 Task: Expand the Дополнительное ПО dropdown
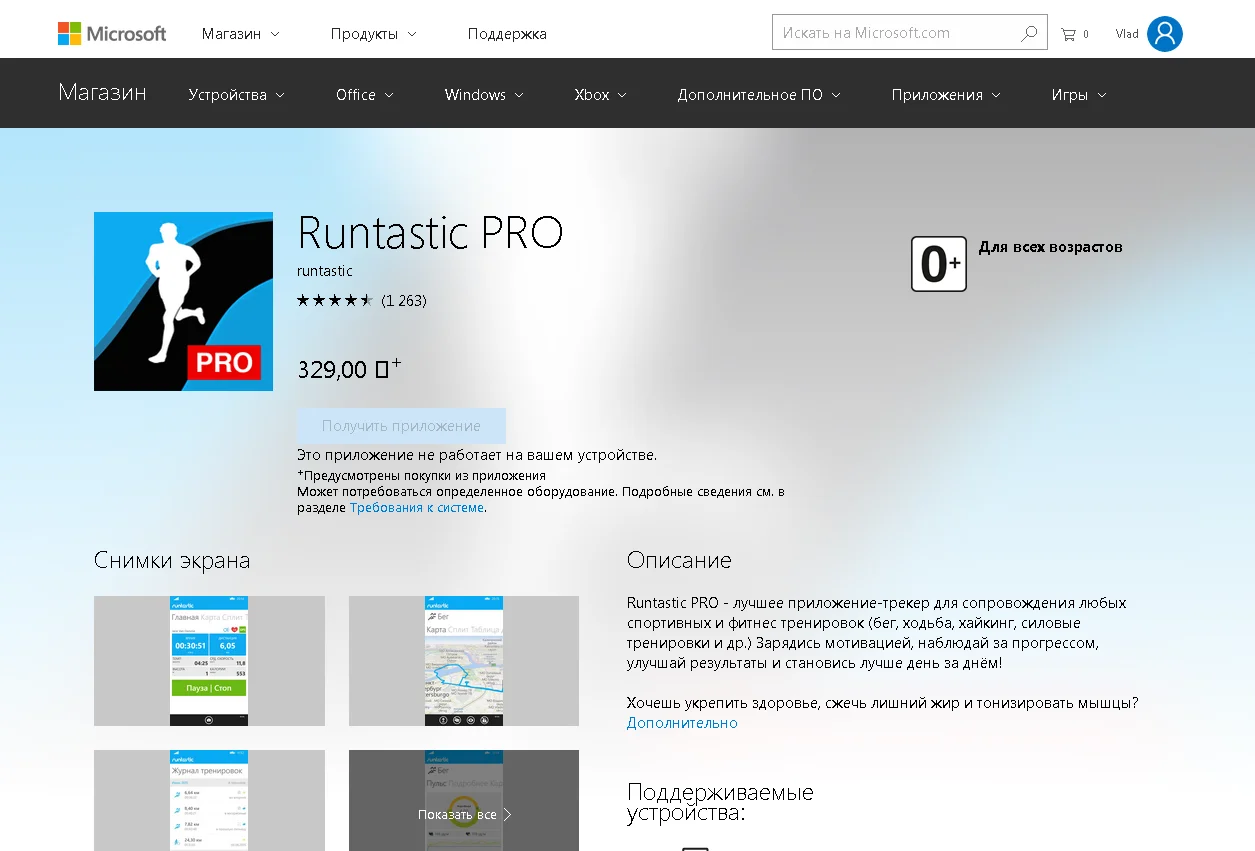point(759,95)
